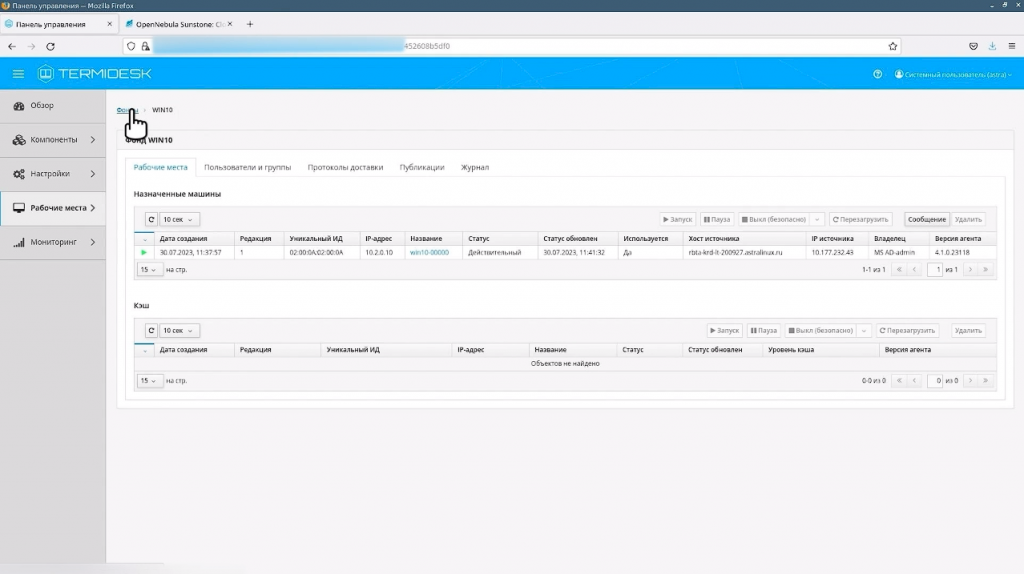Click the Сообщение button

click(x=926, y=219)
